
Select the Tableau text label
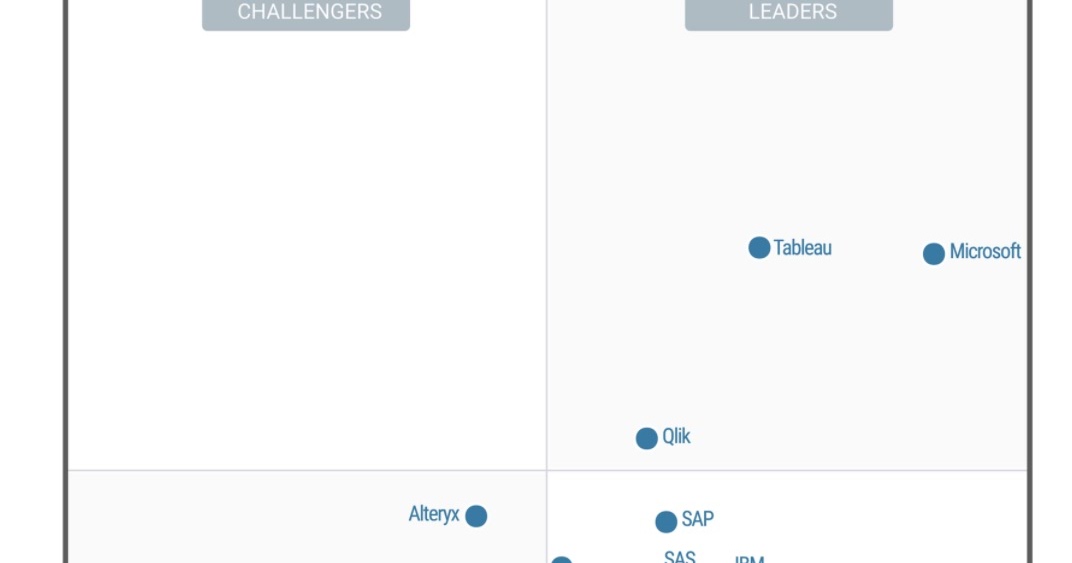coord(803,248)
